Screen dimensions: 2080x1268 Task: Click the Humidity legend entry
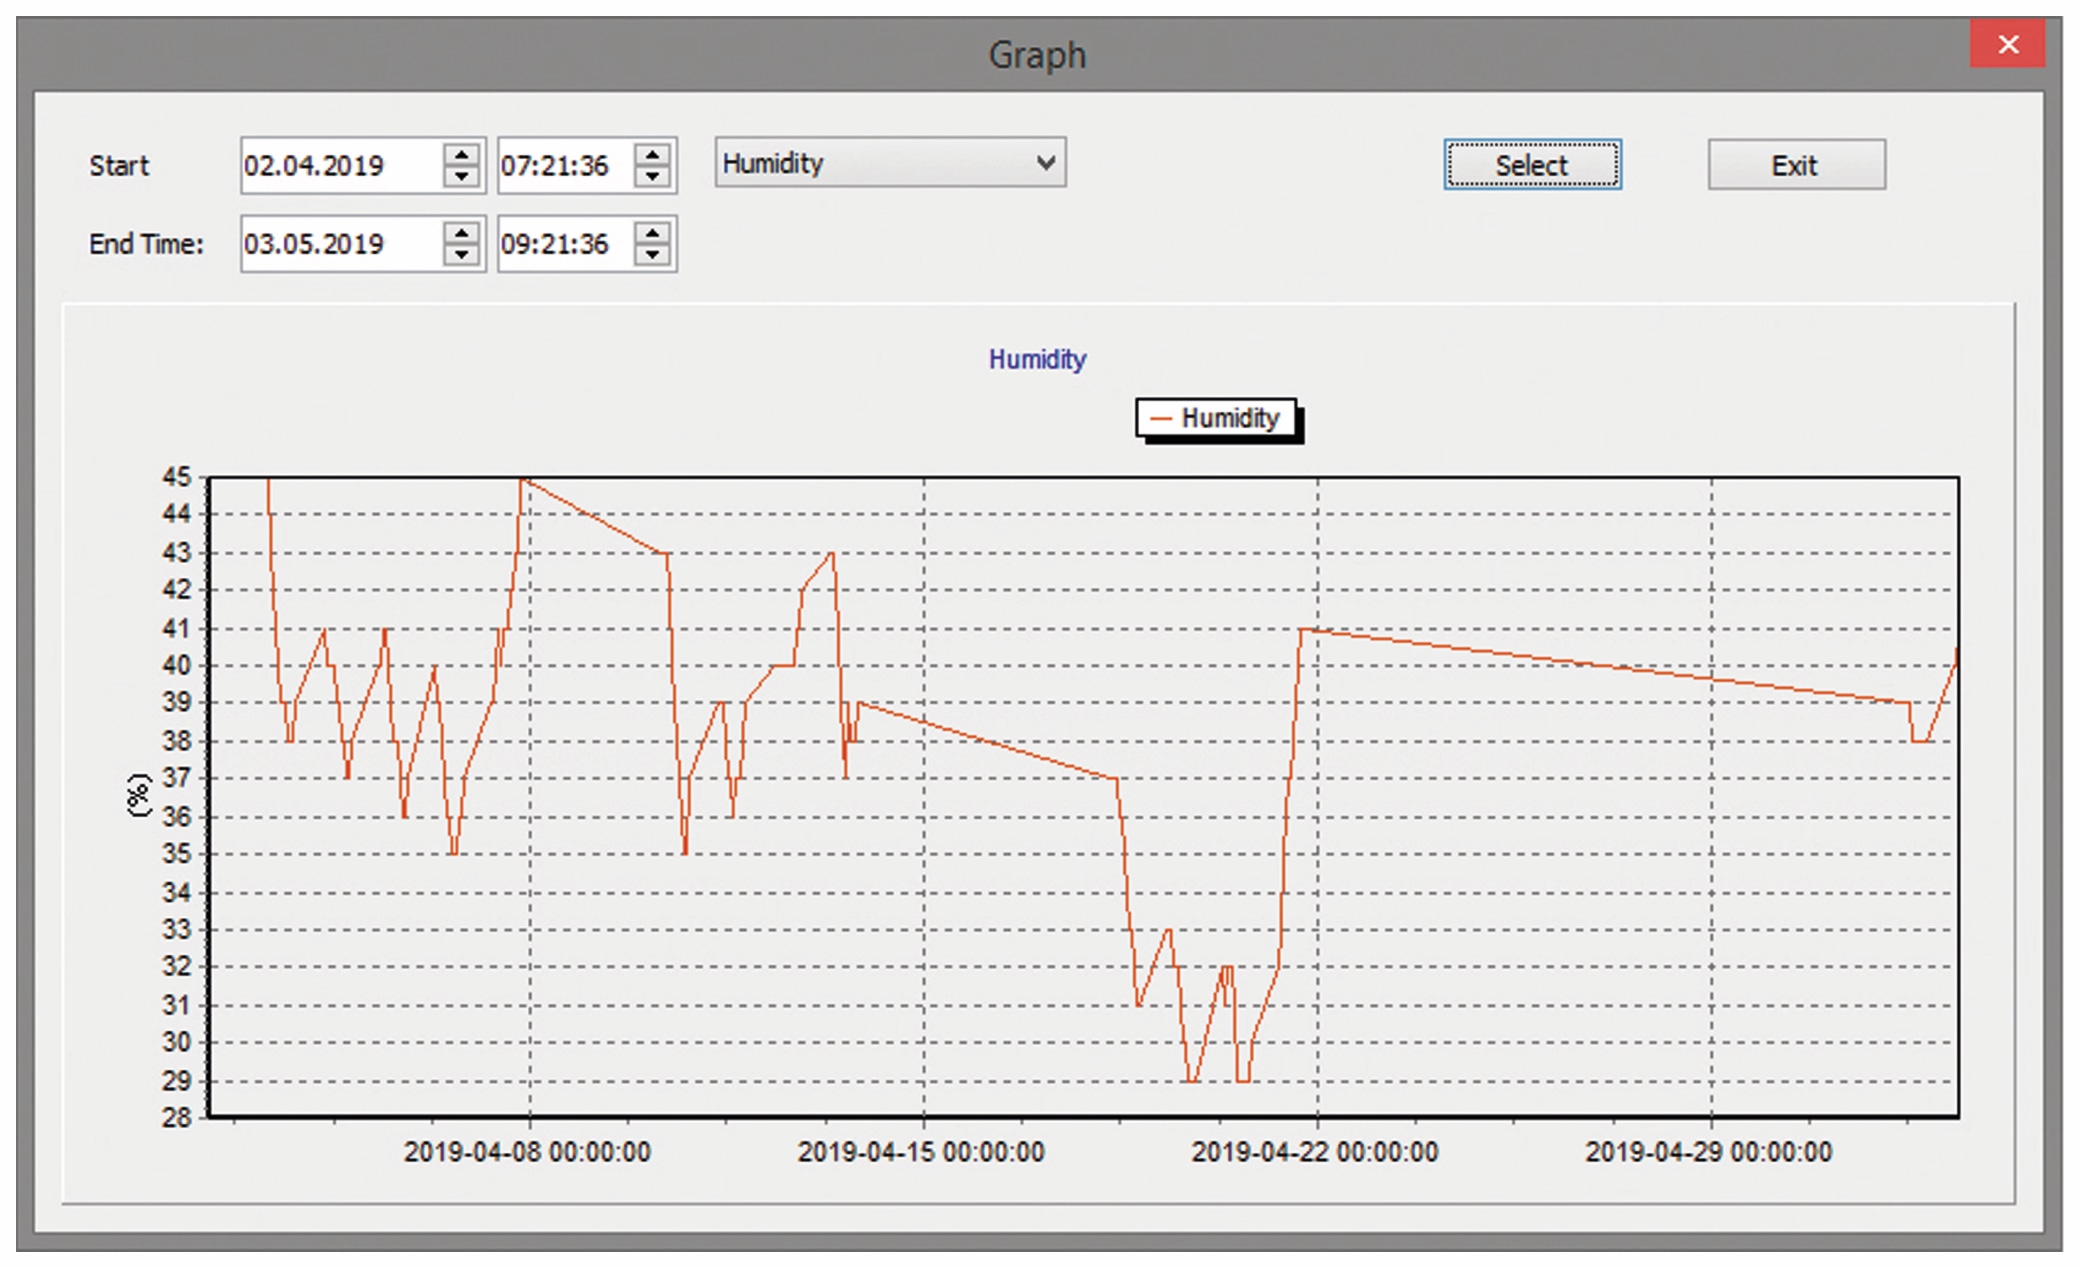click(1229, 418)
